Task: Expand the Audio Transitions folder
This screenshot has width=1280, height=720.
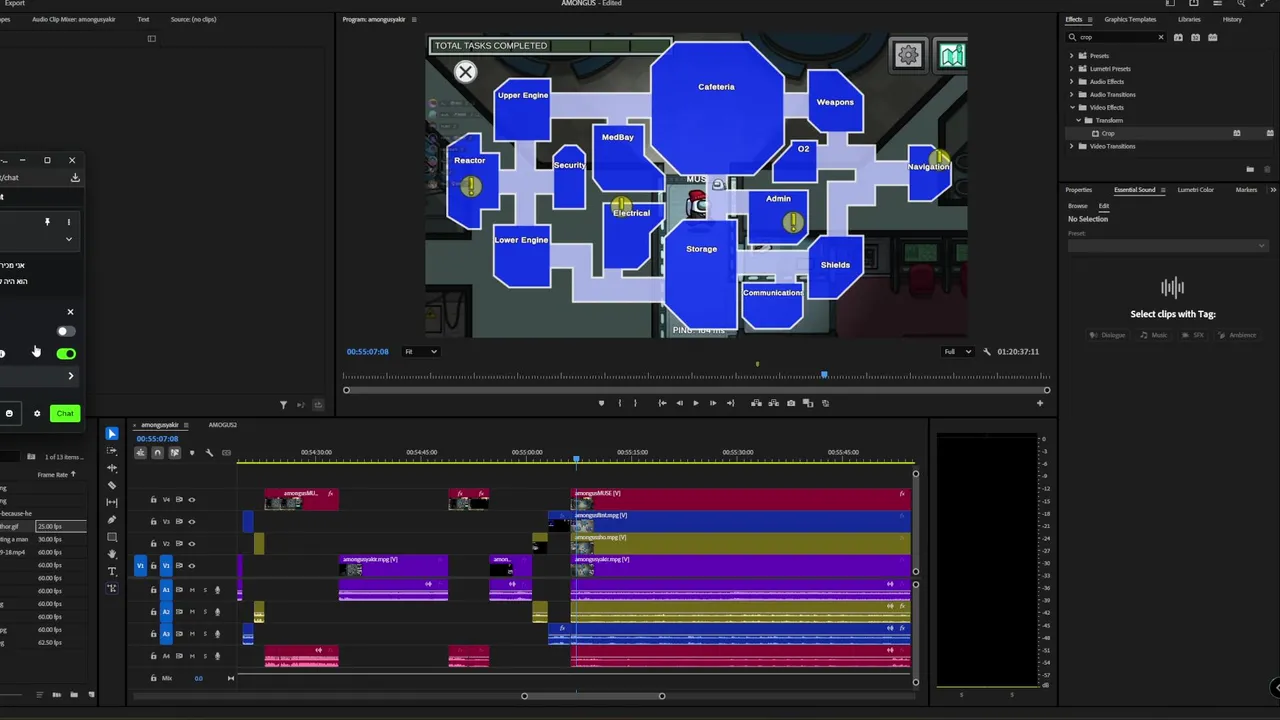Action: pos(1072,95)
